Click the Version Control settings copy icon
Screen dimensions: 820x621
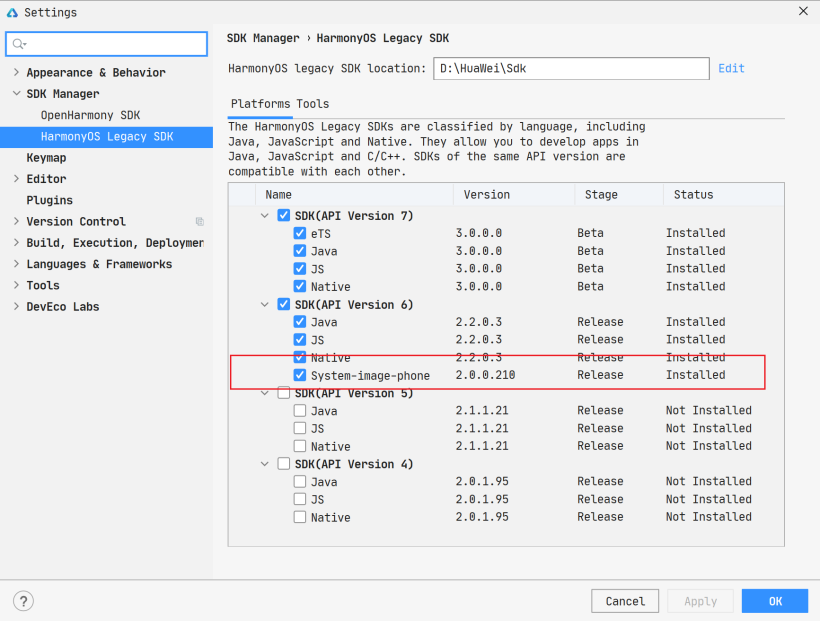(x=199, y=222)
